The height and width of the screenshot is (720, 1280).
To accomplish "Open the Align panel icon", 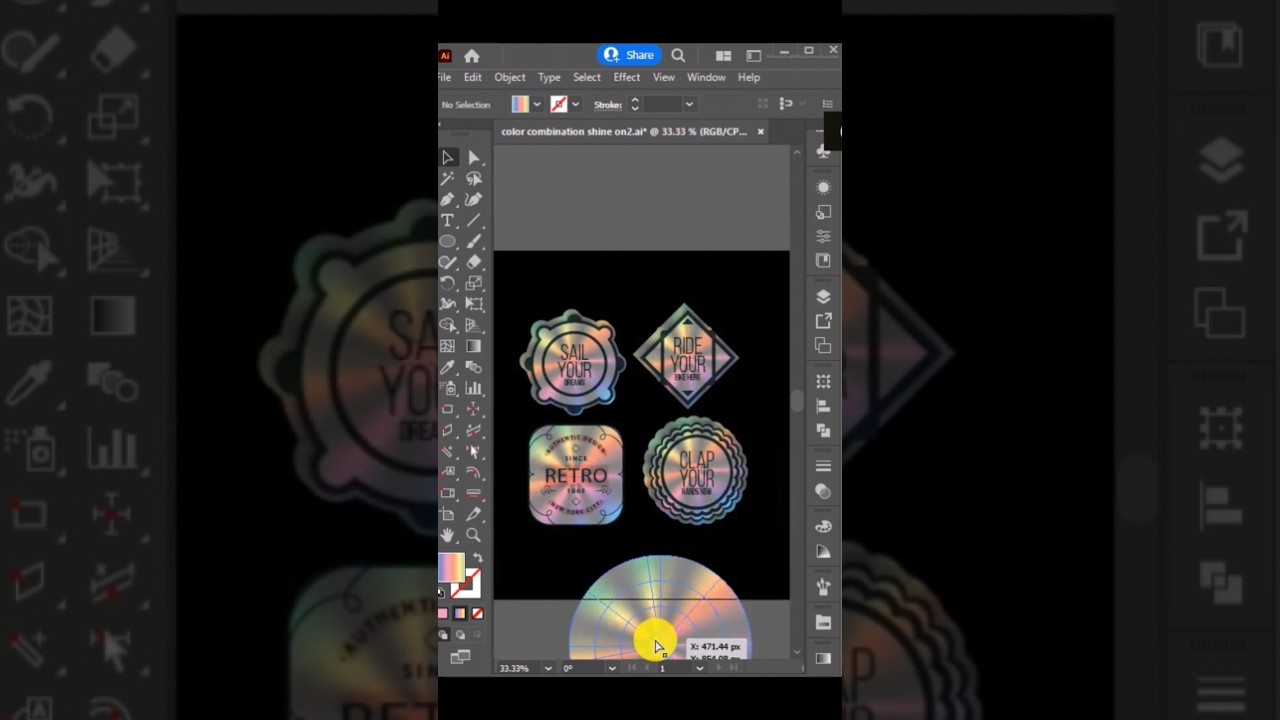I will pyautogui.click(x=823, y=406).
